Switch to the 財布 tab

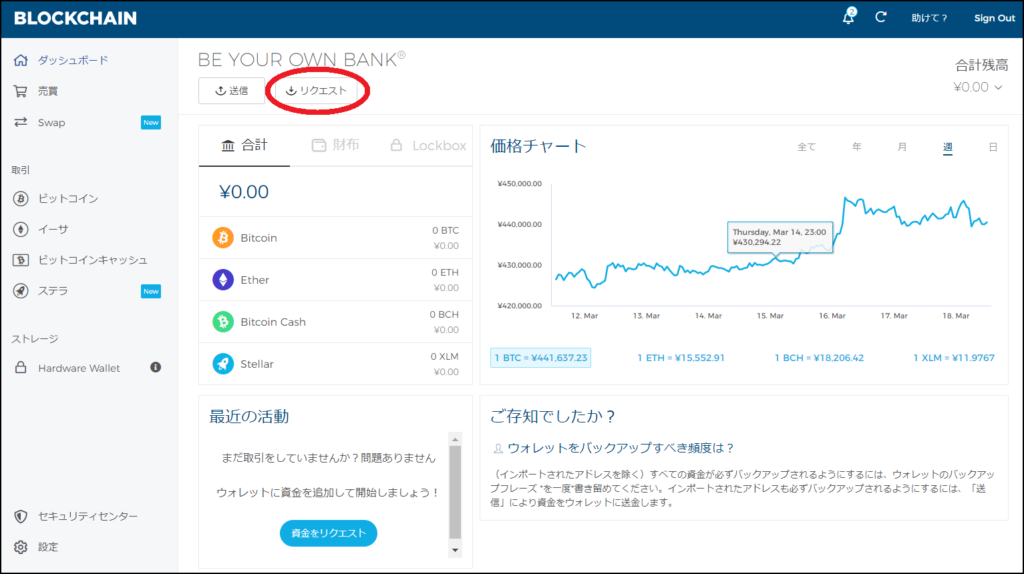(336, 146)
